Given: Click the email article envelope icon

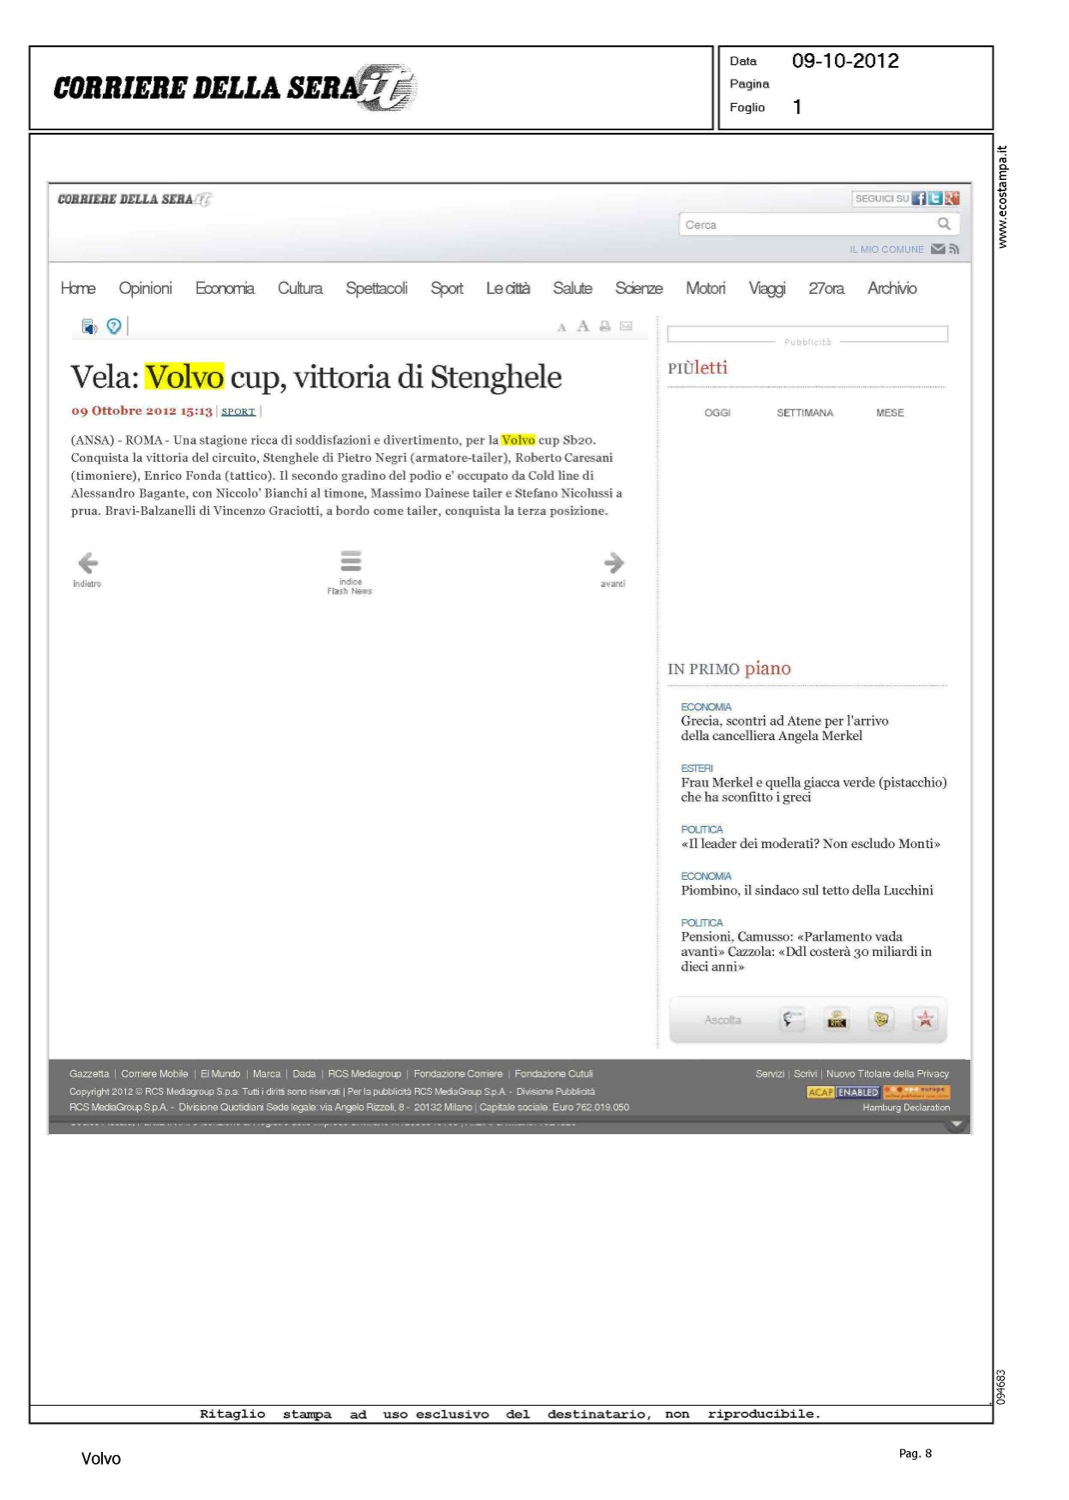Looking at the screenshot, I should 626,326.
